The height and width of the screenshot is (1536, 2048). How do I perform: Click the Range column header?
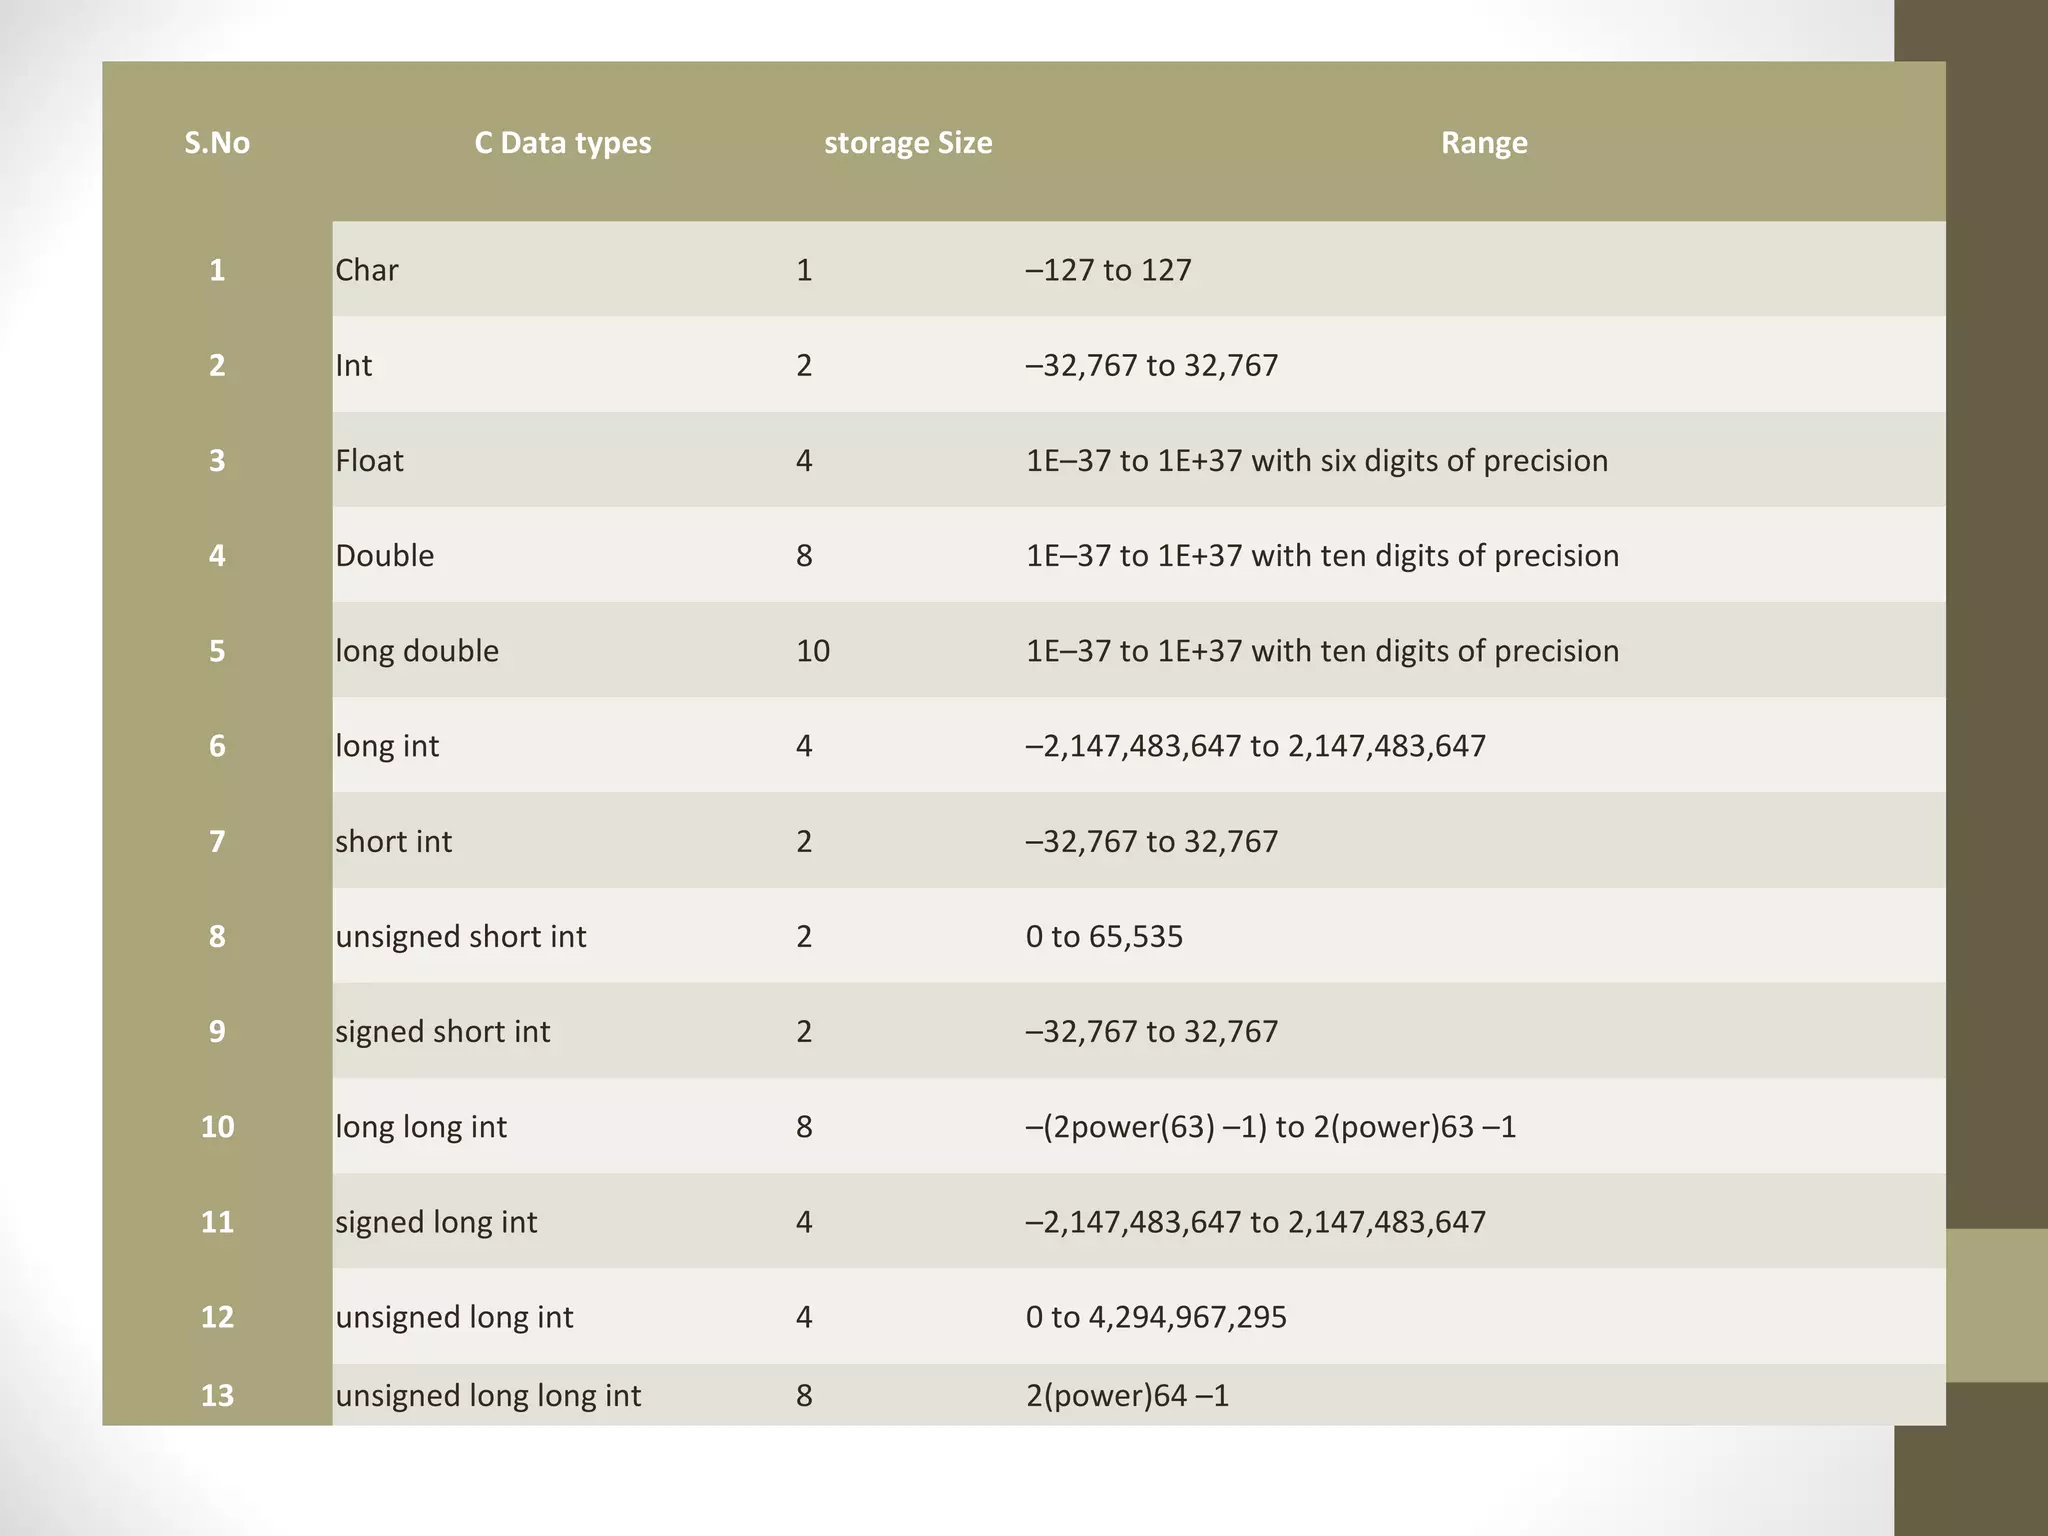tap(1483, 143)
